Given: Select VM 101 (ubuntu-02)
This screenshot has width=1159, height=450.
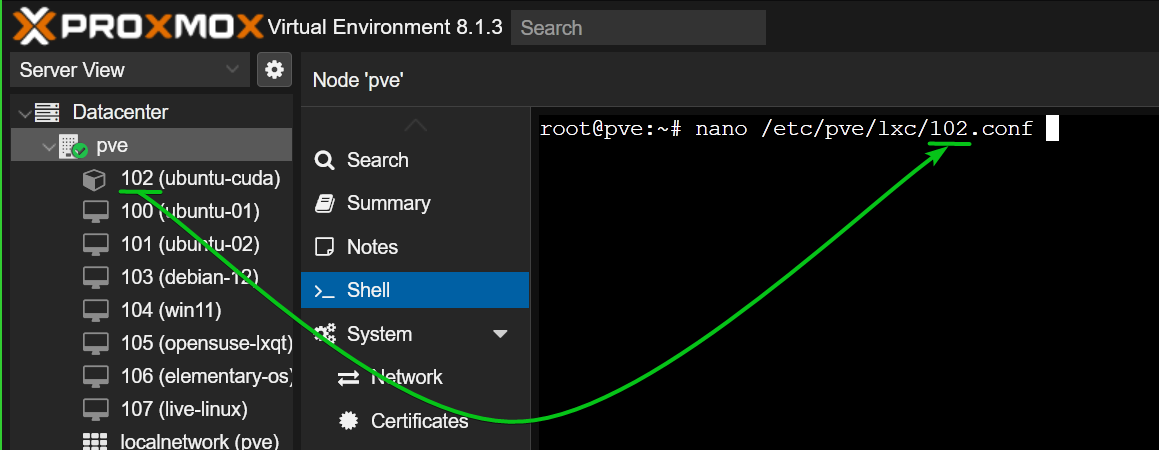Looking at the screenshot, I should 190,244.
